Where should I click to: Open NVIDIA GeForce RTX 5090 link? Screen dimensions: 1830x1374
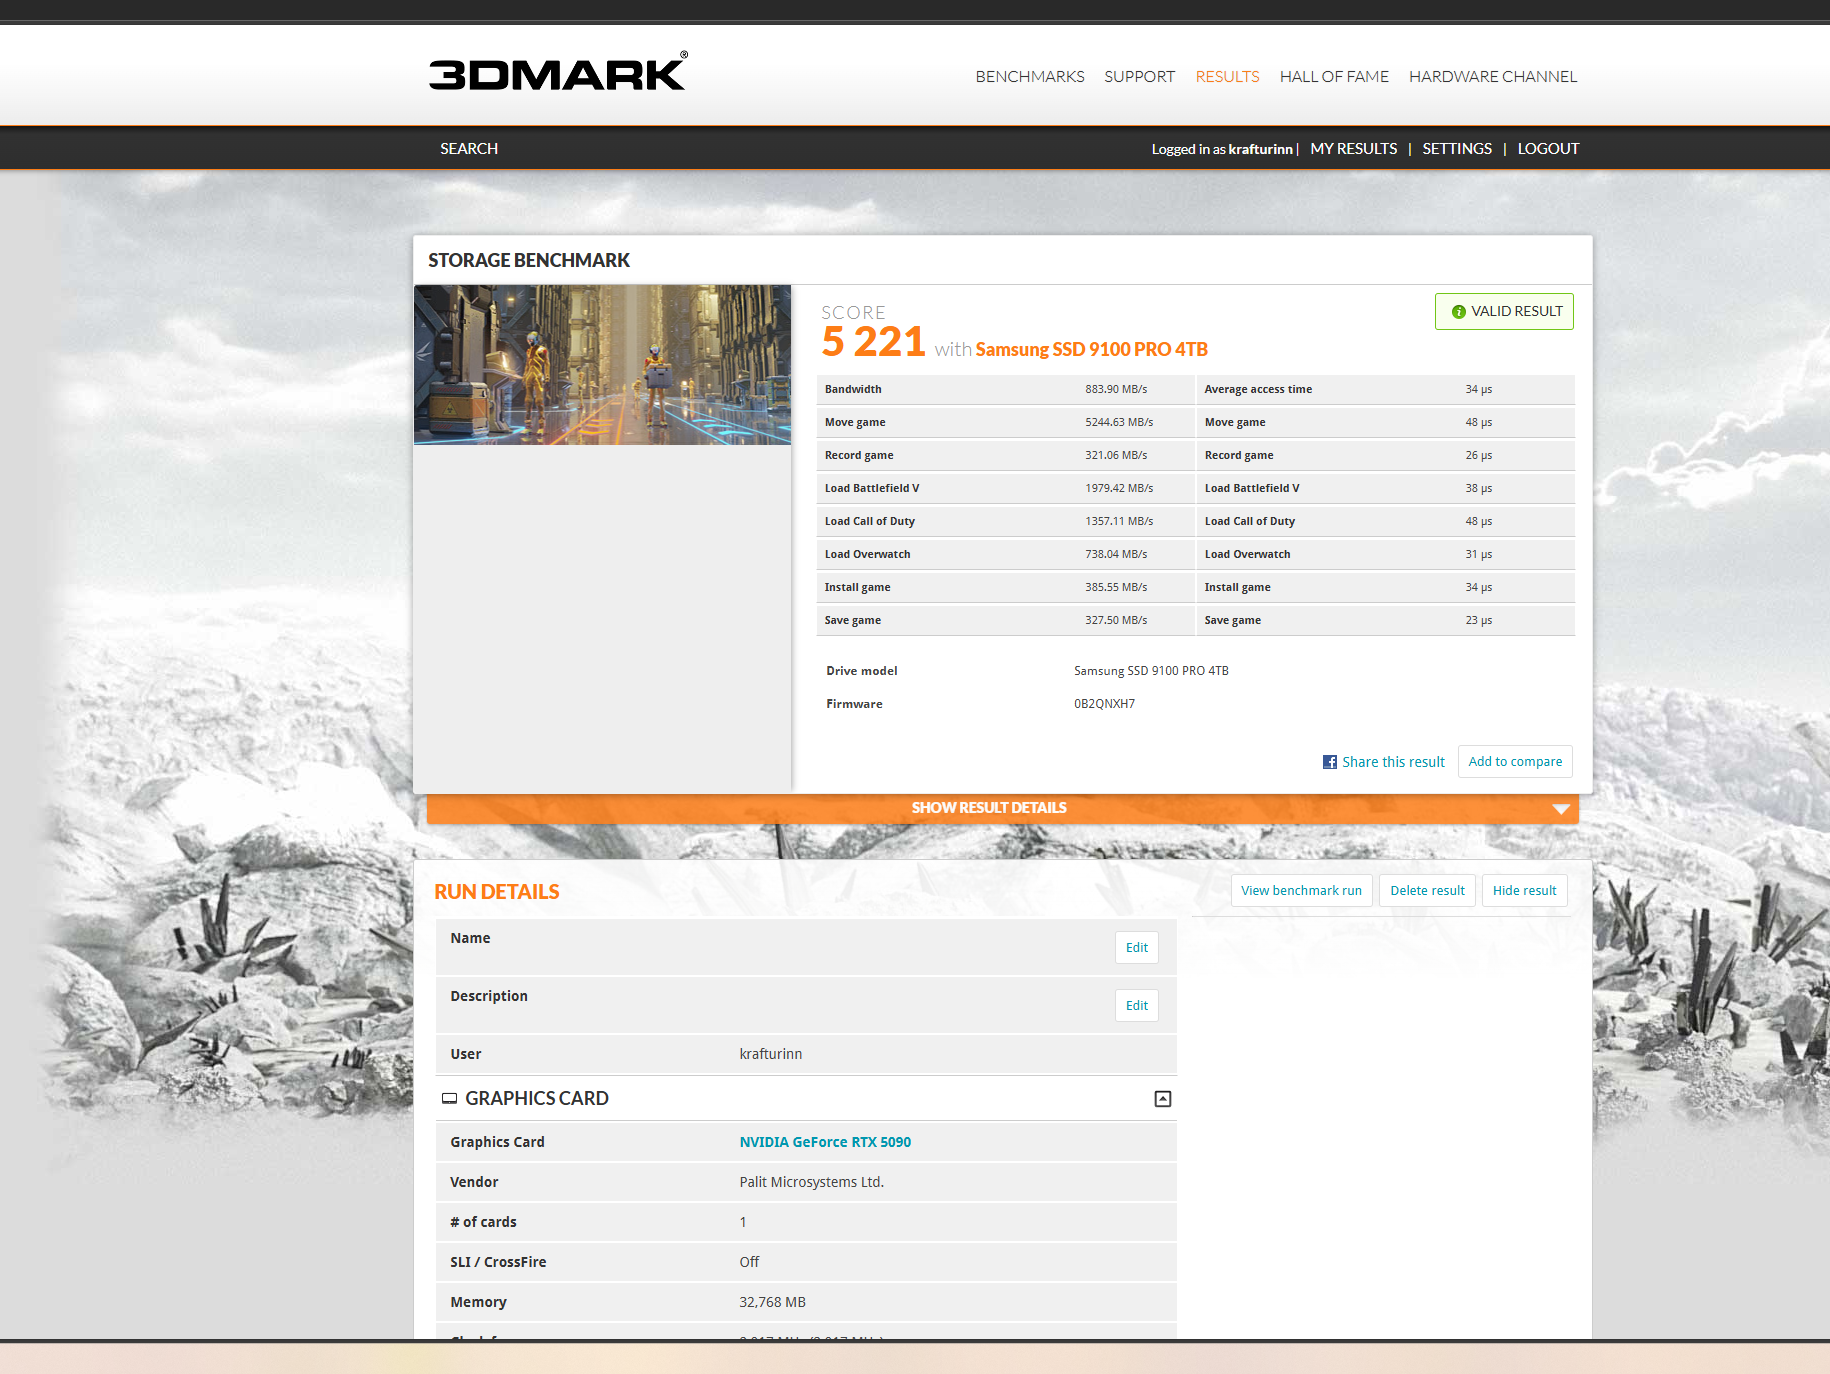click(825, 1142)
